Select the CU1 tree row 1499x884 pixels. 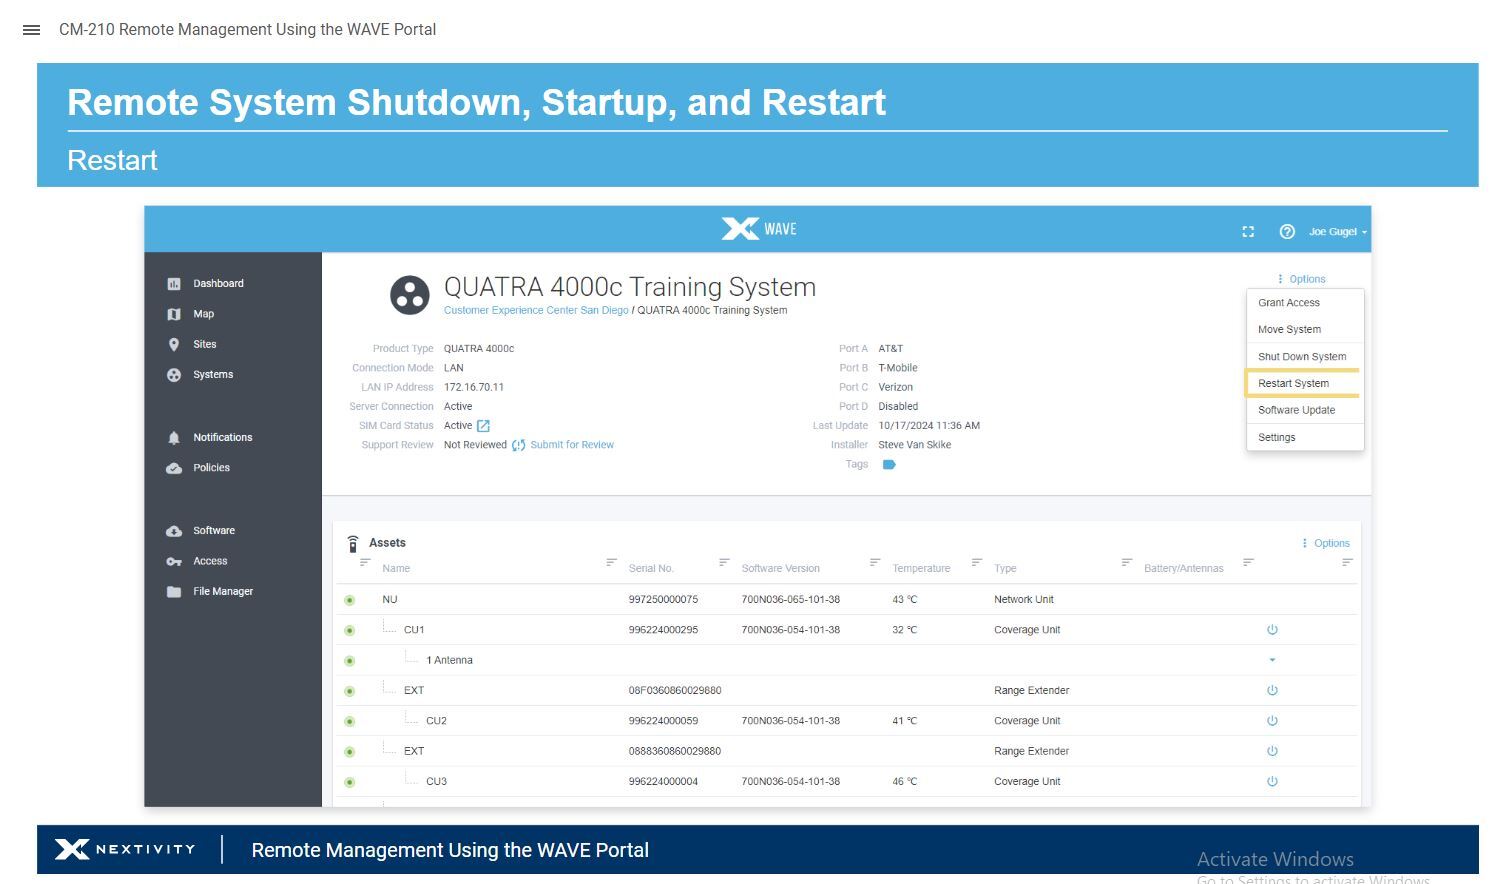[847, 630]
